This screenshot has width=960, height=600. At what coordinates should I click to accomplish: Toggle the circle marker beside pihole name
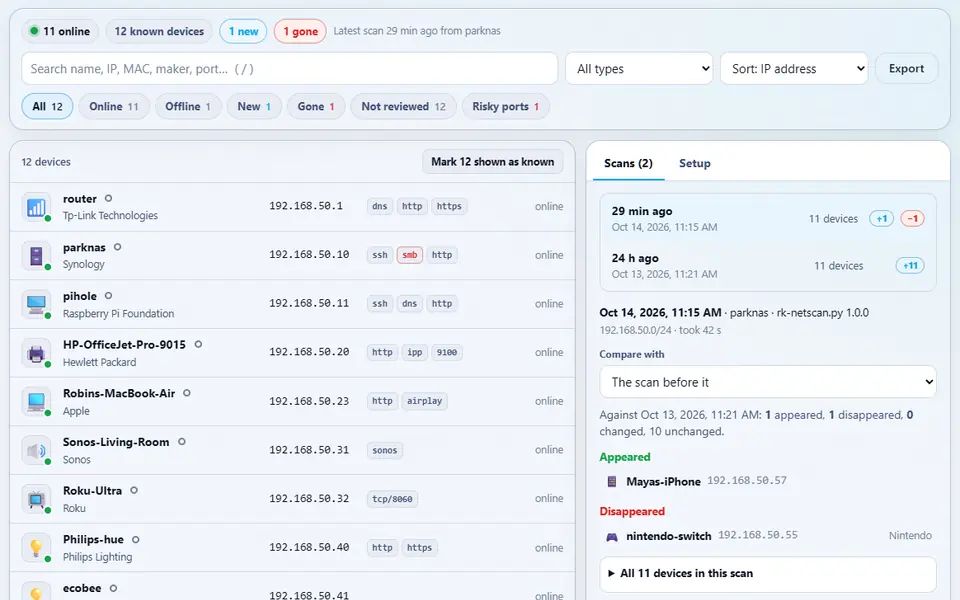108,296
